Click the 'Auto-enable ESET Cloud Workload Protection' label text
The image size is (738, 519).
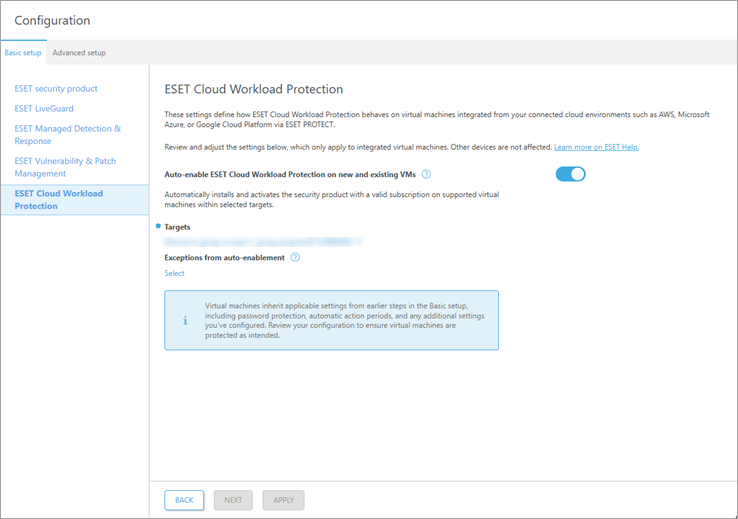tap(290, 175)
